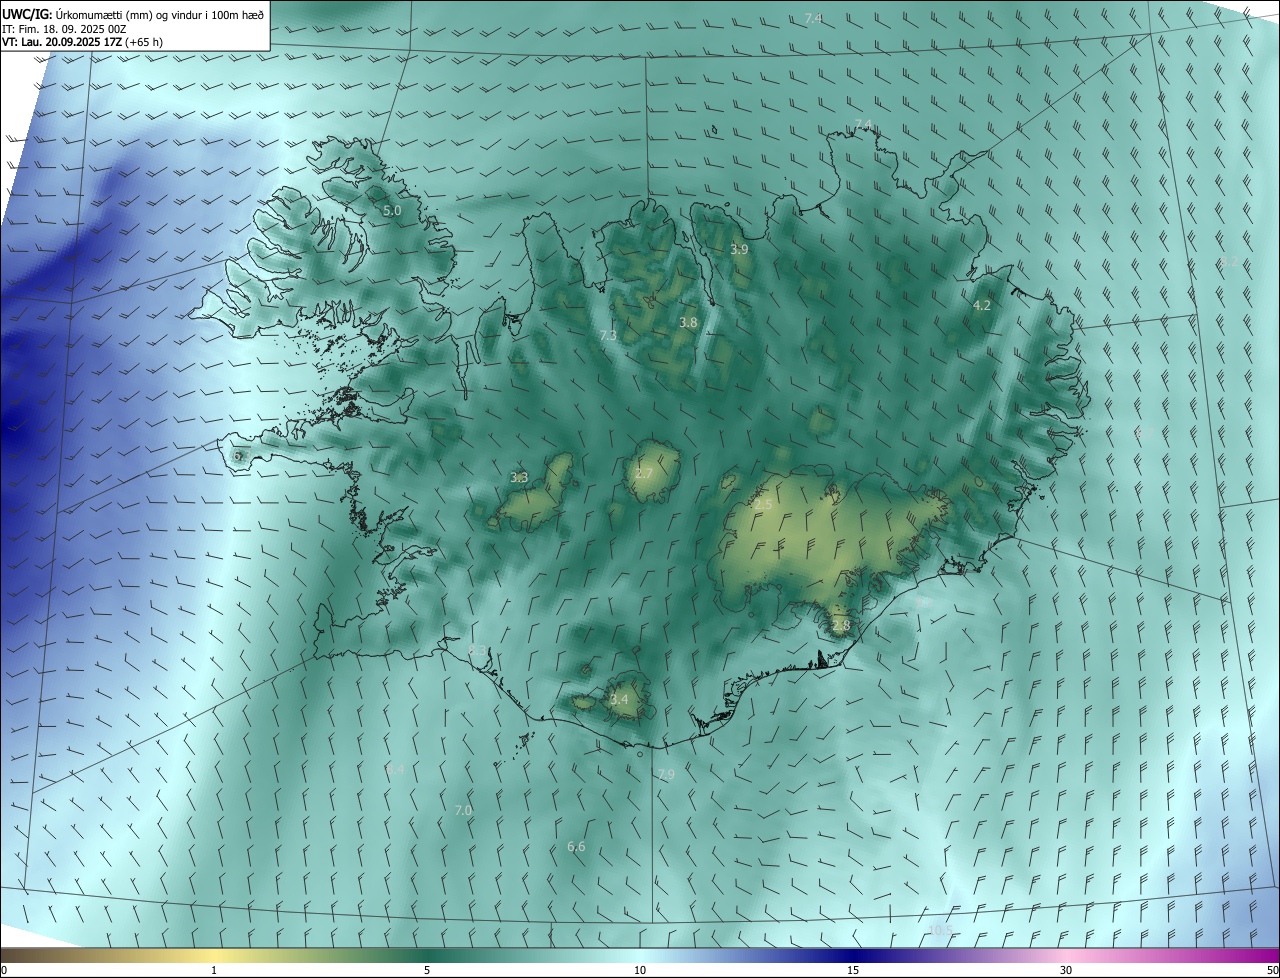Click the title "Úrkomumætti (mm) og vindur í 100m hæð"

160,13
